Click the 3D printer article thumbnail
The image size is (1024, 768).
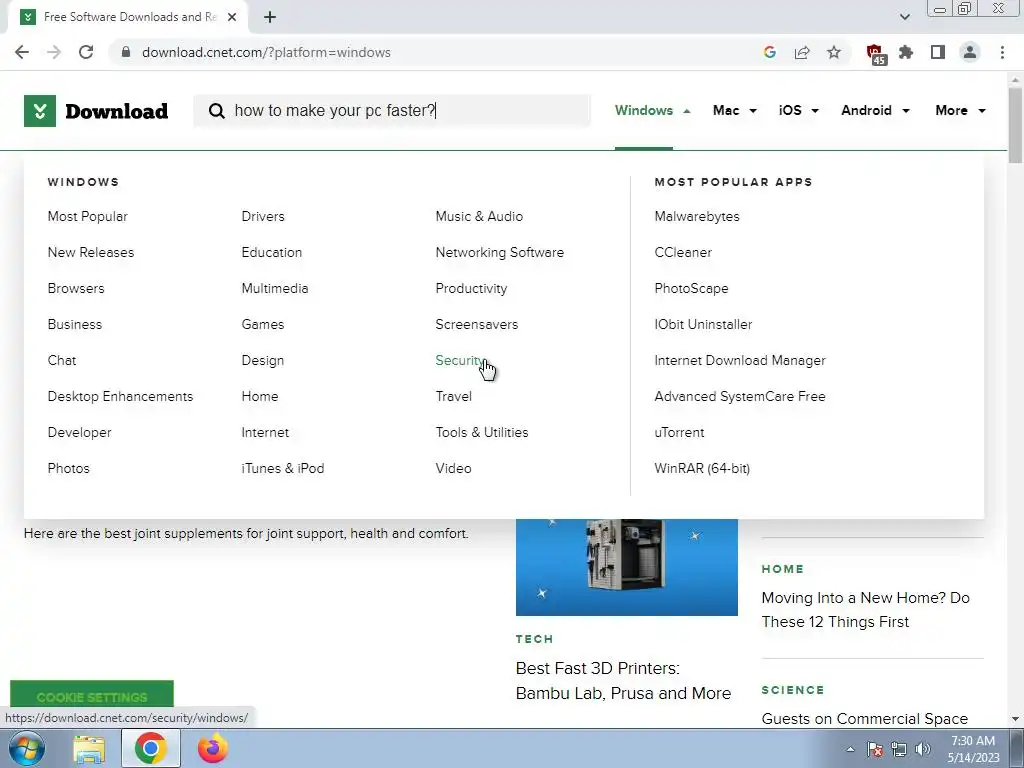[x=627, y=567]
